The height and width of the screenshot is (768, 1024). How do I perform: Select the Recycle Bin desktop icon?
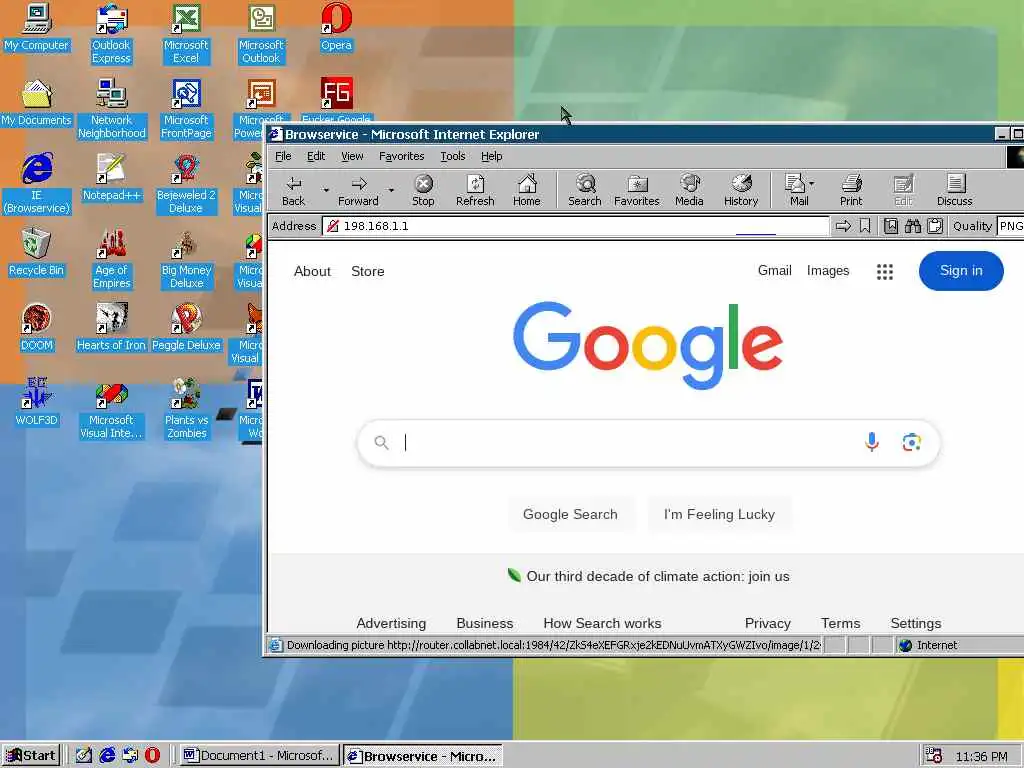[x=37, y=253]
